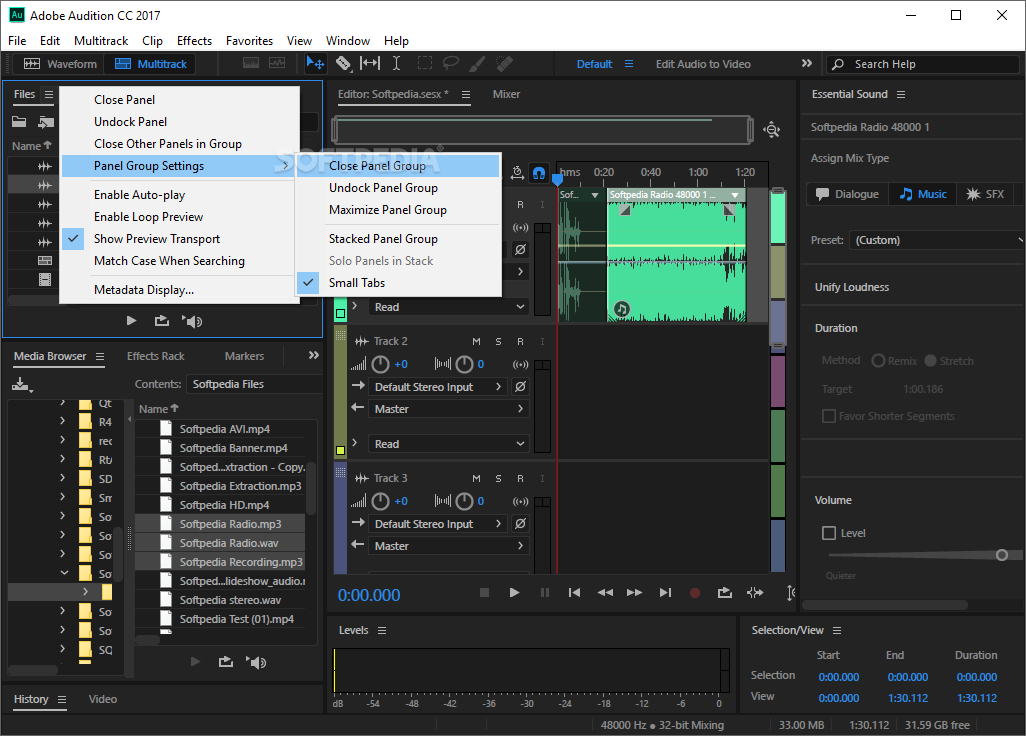Viewport: 1026px width, 736px height.
Task: Play preview in Files panel
Action: [x=131, y=321]
